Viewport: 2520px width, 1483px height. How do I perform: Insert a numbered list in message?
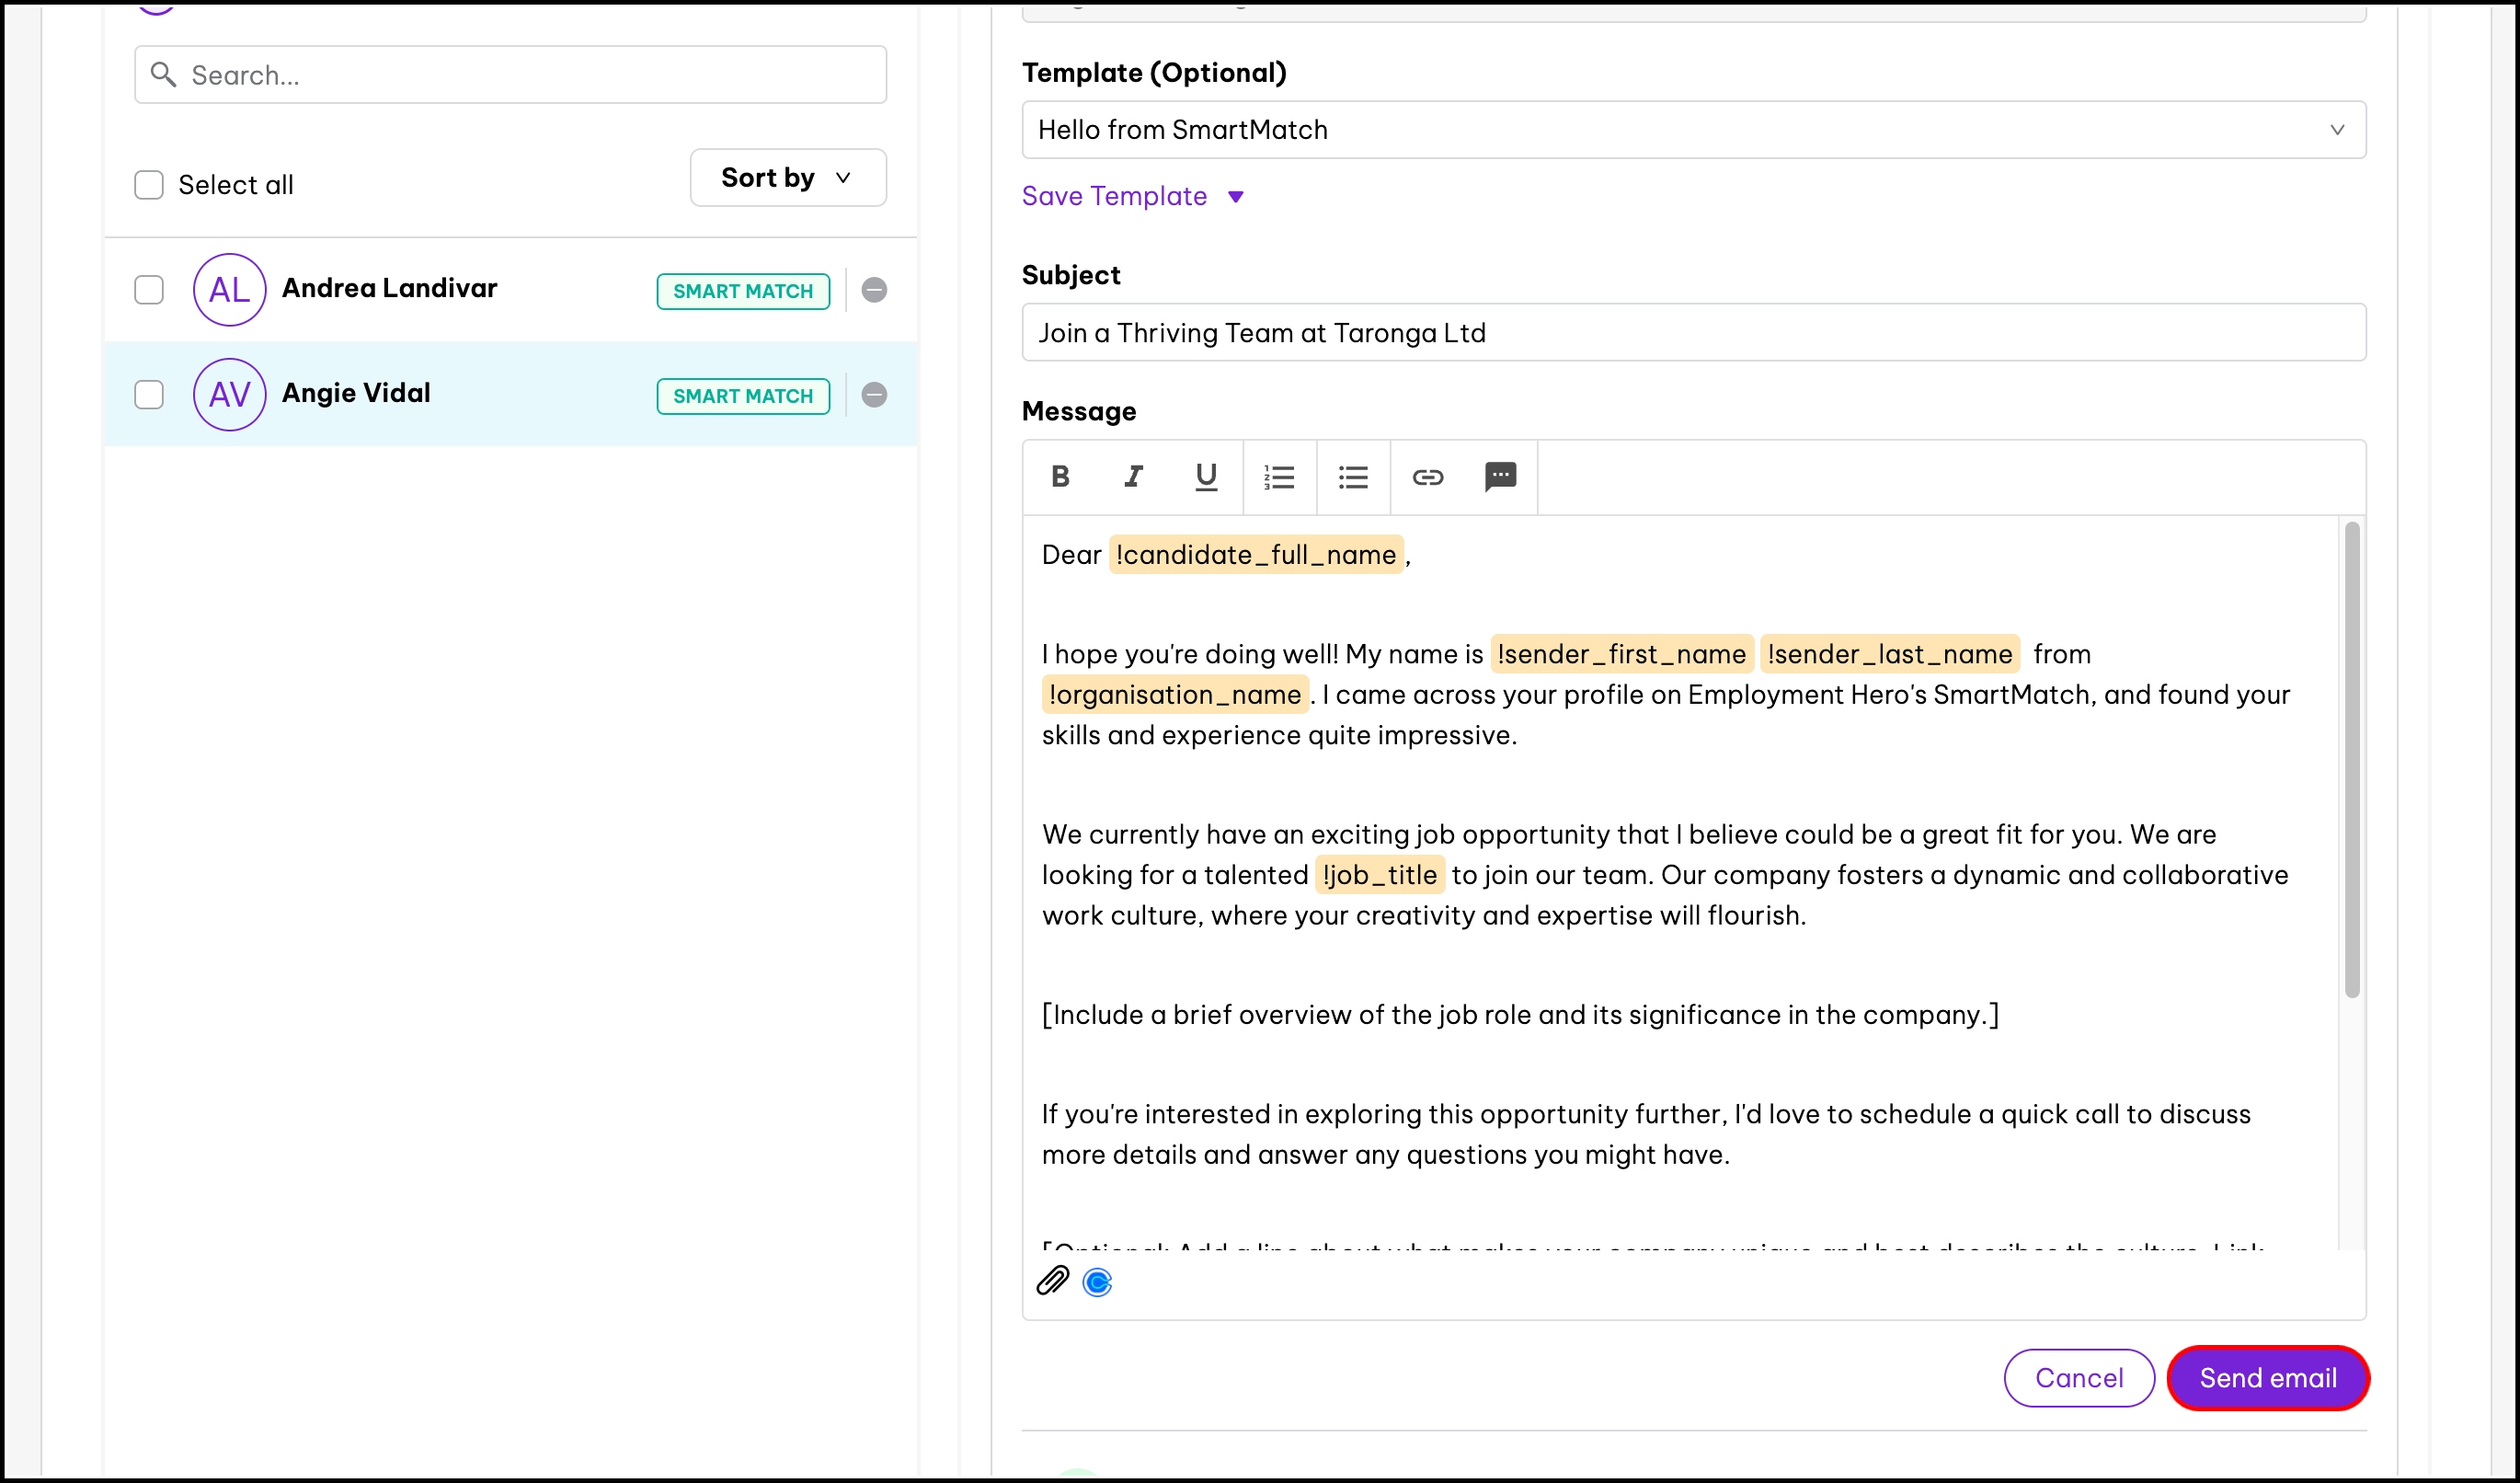[1279, 477]
